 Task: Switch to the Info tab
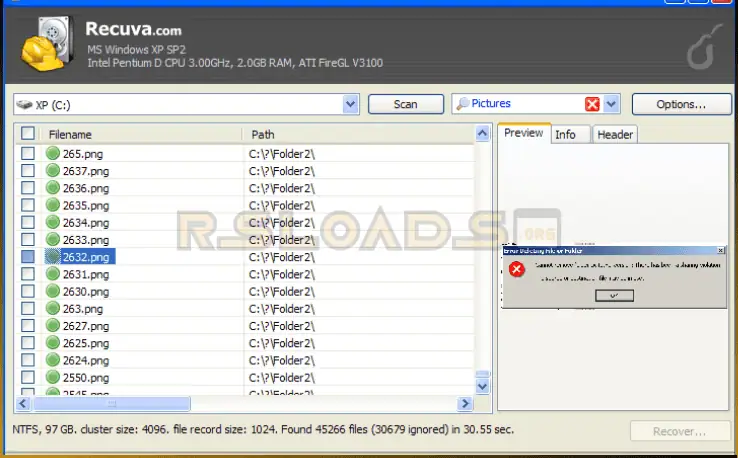click(565, 134)
